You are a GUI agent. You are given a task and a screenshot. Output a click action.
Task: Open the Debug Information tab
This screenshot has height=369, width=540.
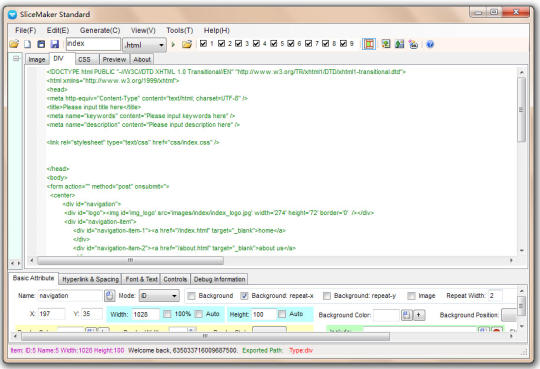tap(219, 279)
